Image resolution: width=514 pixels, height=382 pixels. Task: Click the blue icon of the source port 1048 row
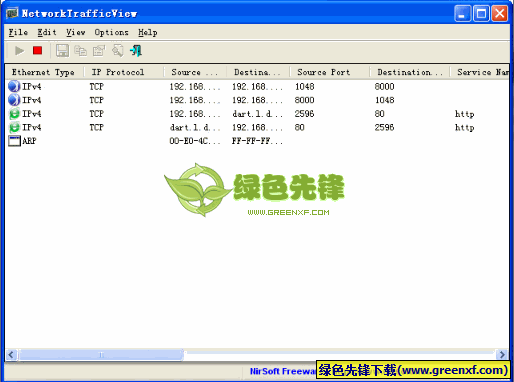(14, 86)
